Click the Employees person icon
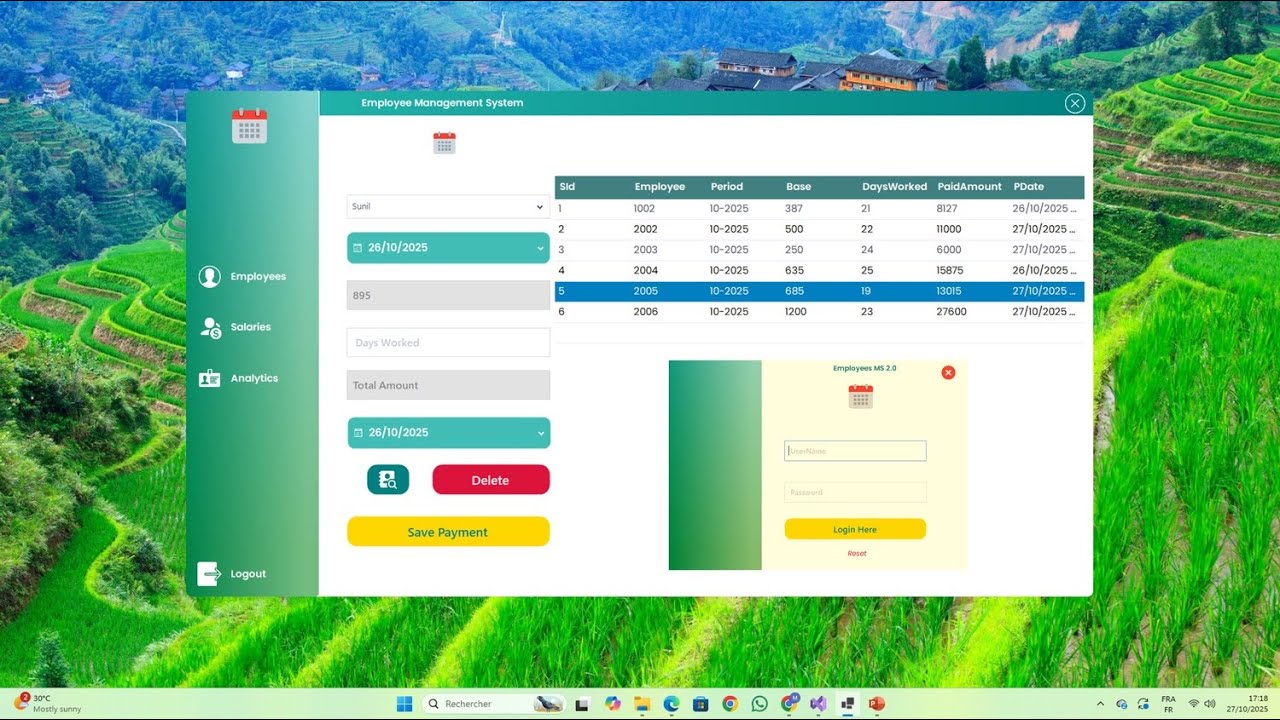The width and height of the screenshot is (1280, 720). [209, 277]
